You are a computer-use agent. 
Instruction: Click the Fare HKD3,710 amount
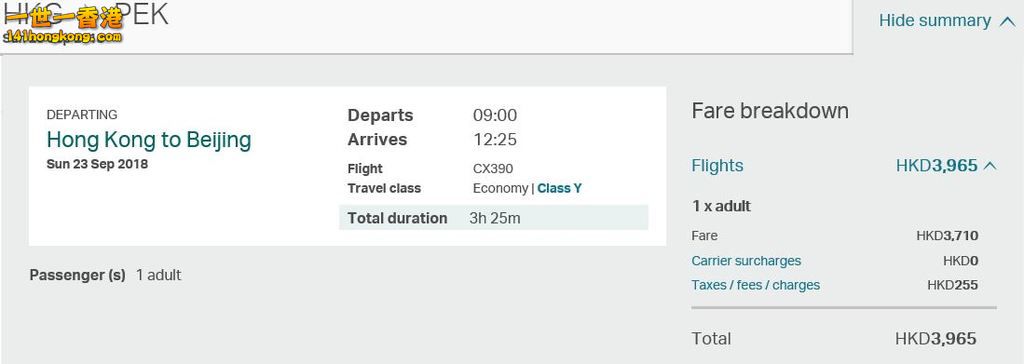pyautogui.click(x=947, y=236)
